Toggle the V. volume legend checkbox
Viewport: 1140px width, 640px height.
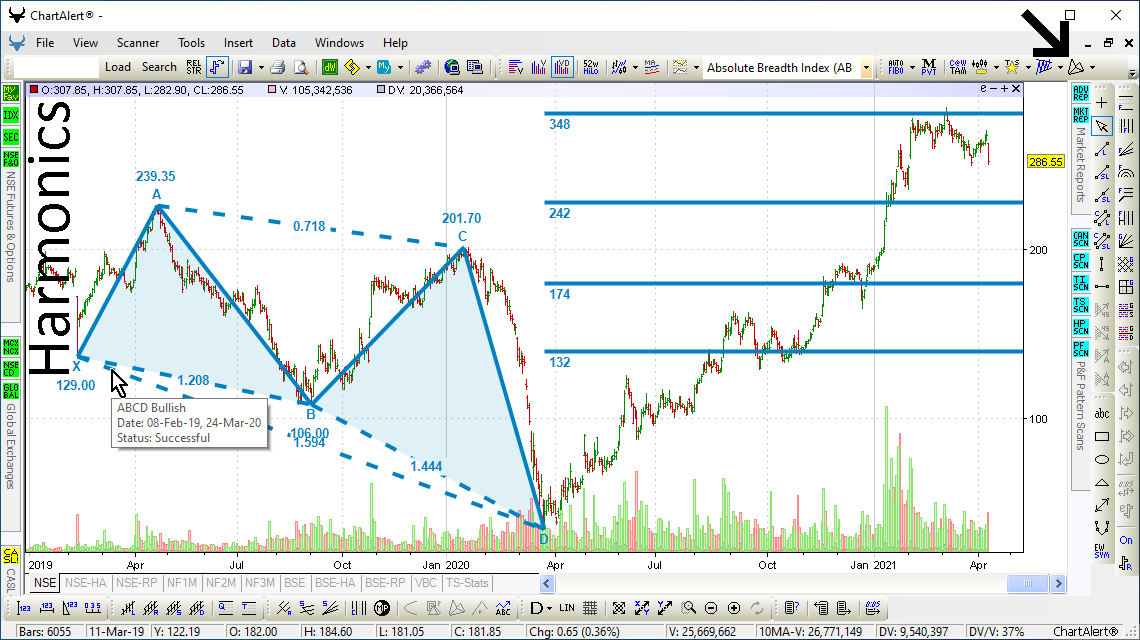click(272, 89)
